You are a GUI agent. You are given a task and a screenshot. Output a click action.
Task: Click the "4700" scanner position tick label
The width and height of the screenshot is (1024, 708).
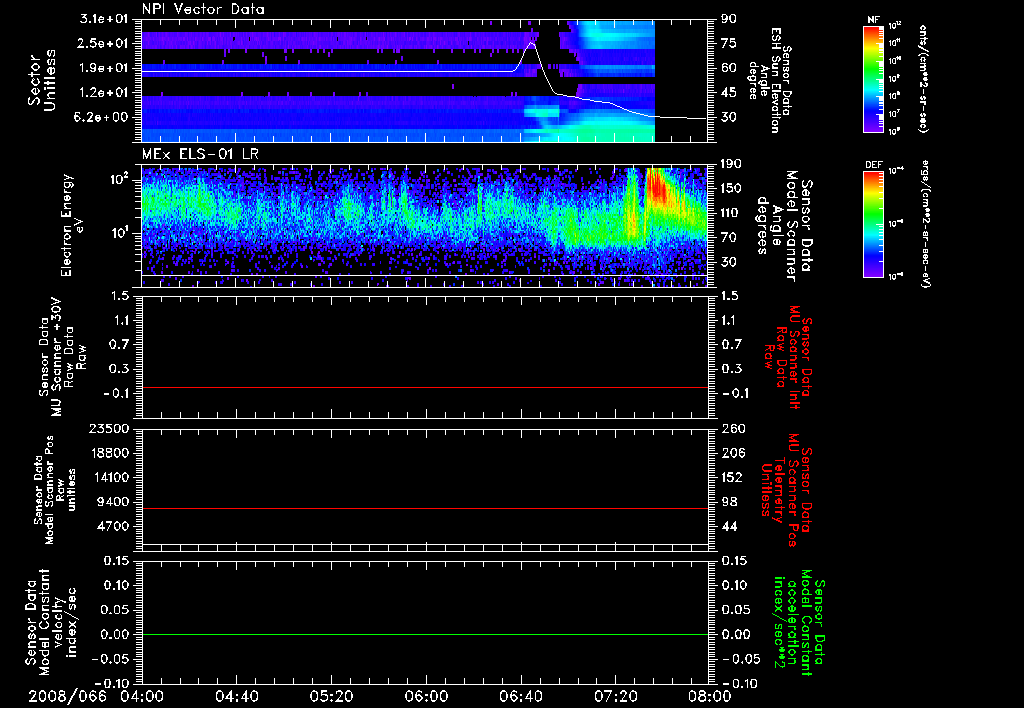111,526
